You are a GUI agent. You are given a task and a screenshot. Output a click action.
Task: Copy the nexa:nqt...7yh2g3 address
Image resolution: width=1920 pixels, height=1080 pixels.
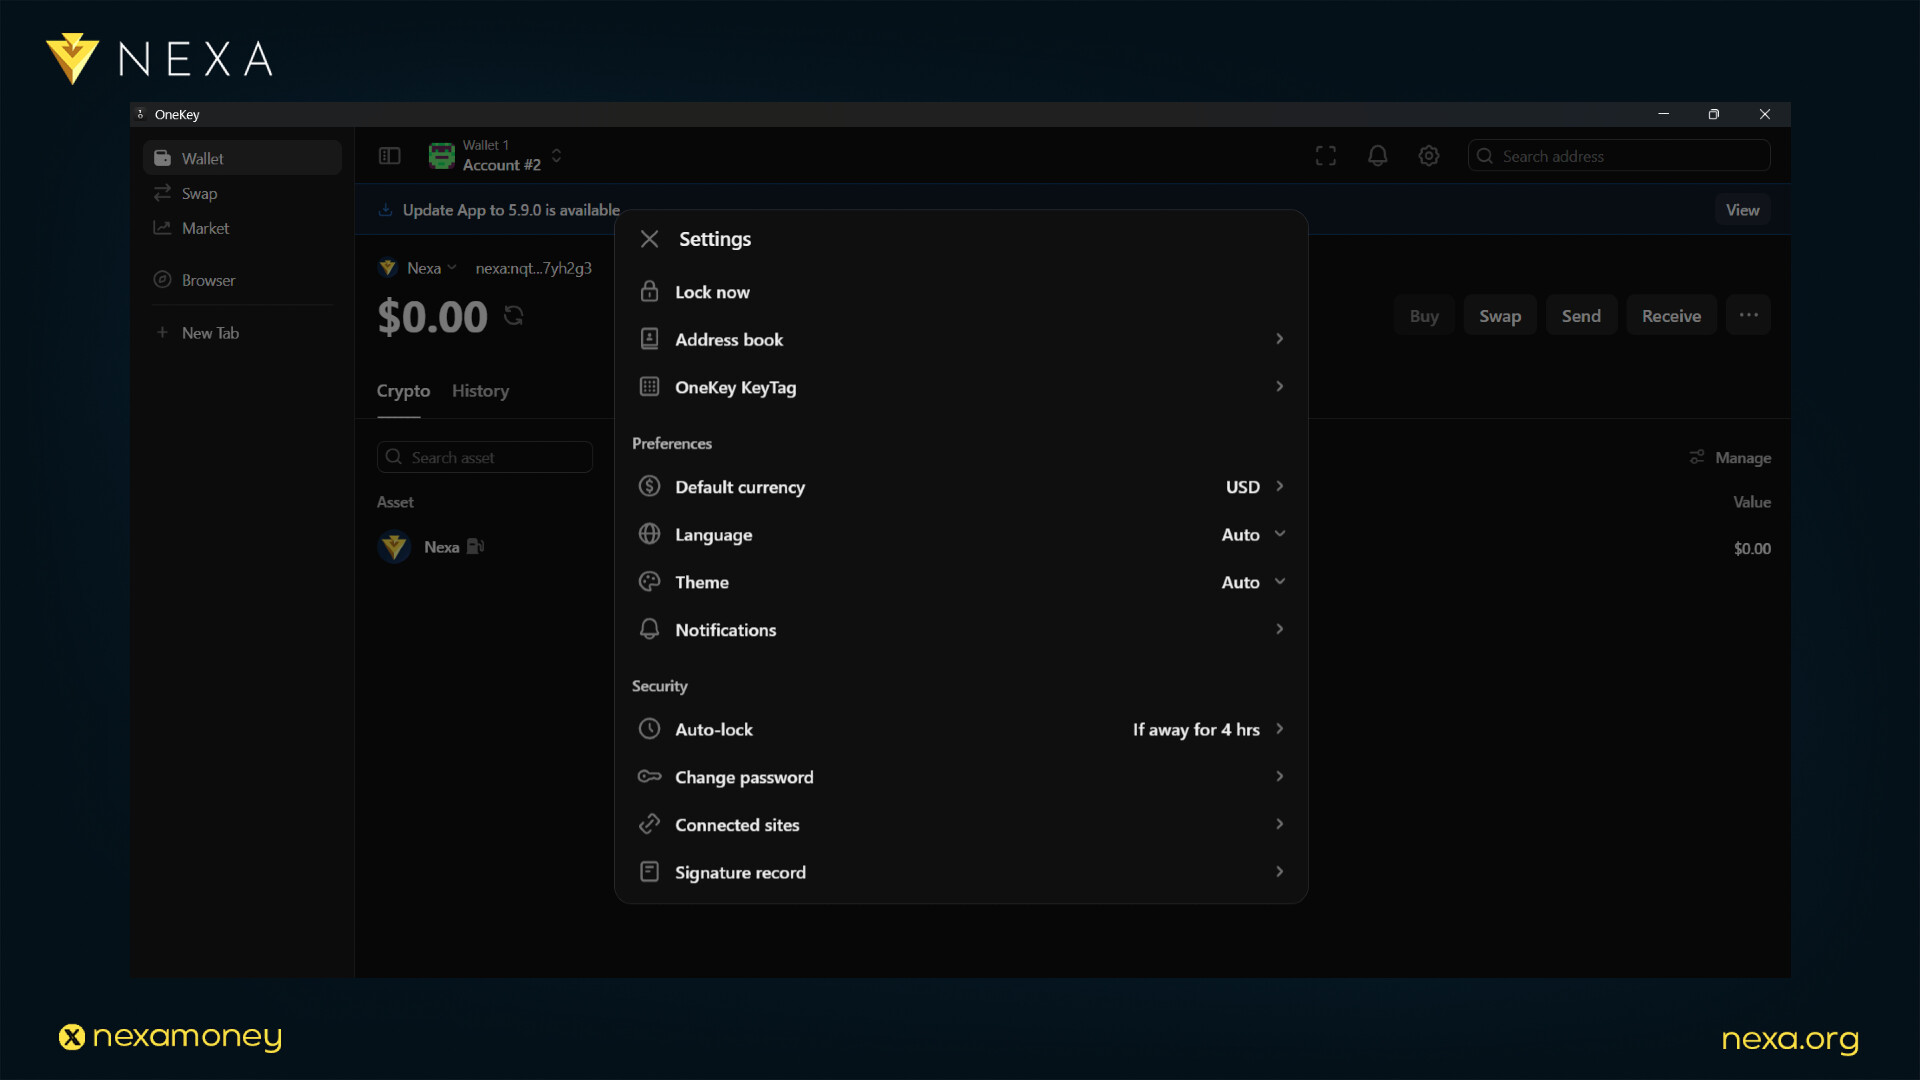[533, 268]
